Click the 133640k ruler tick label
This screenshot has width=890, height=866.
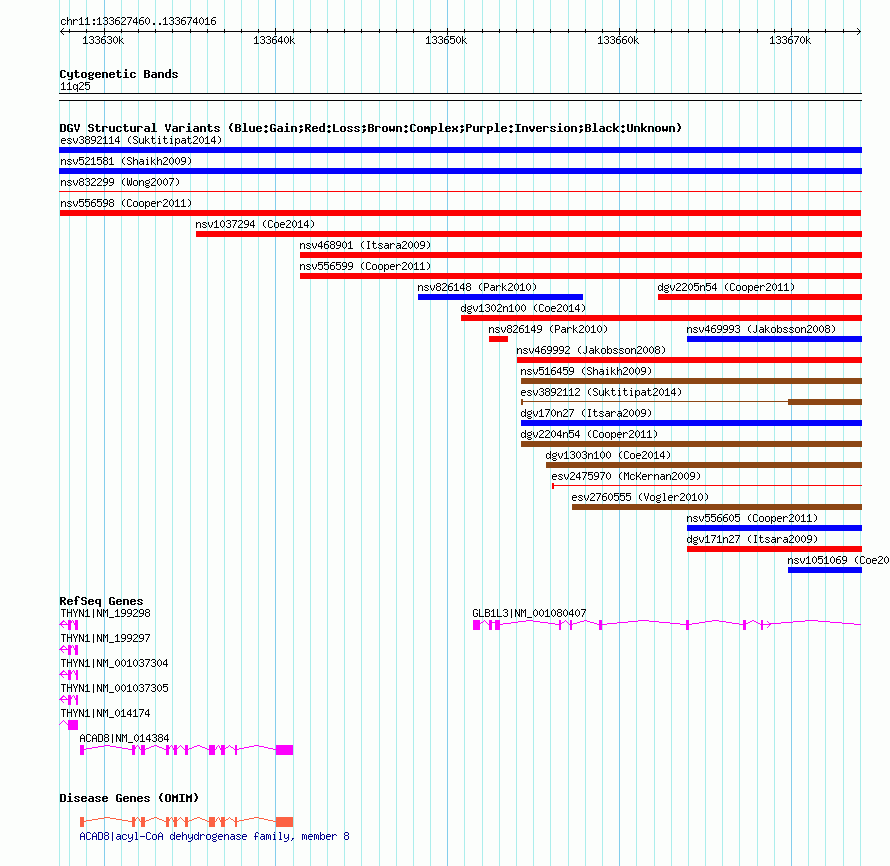point(274,41)
